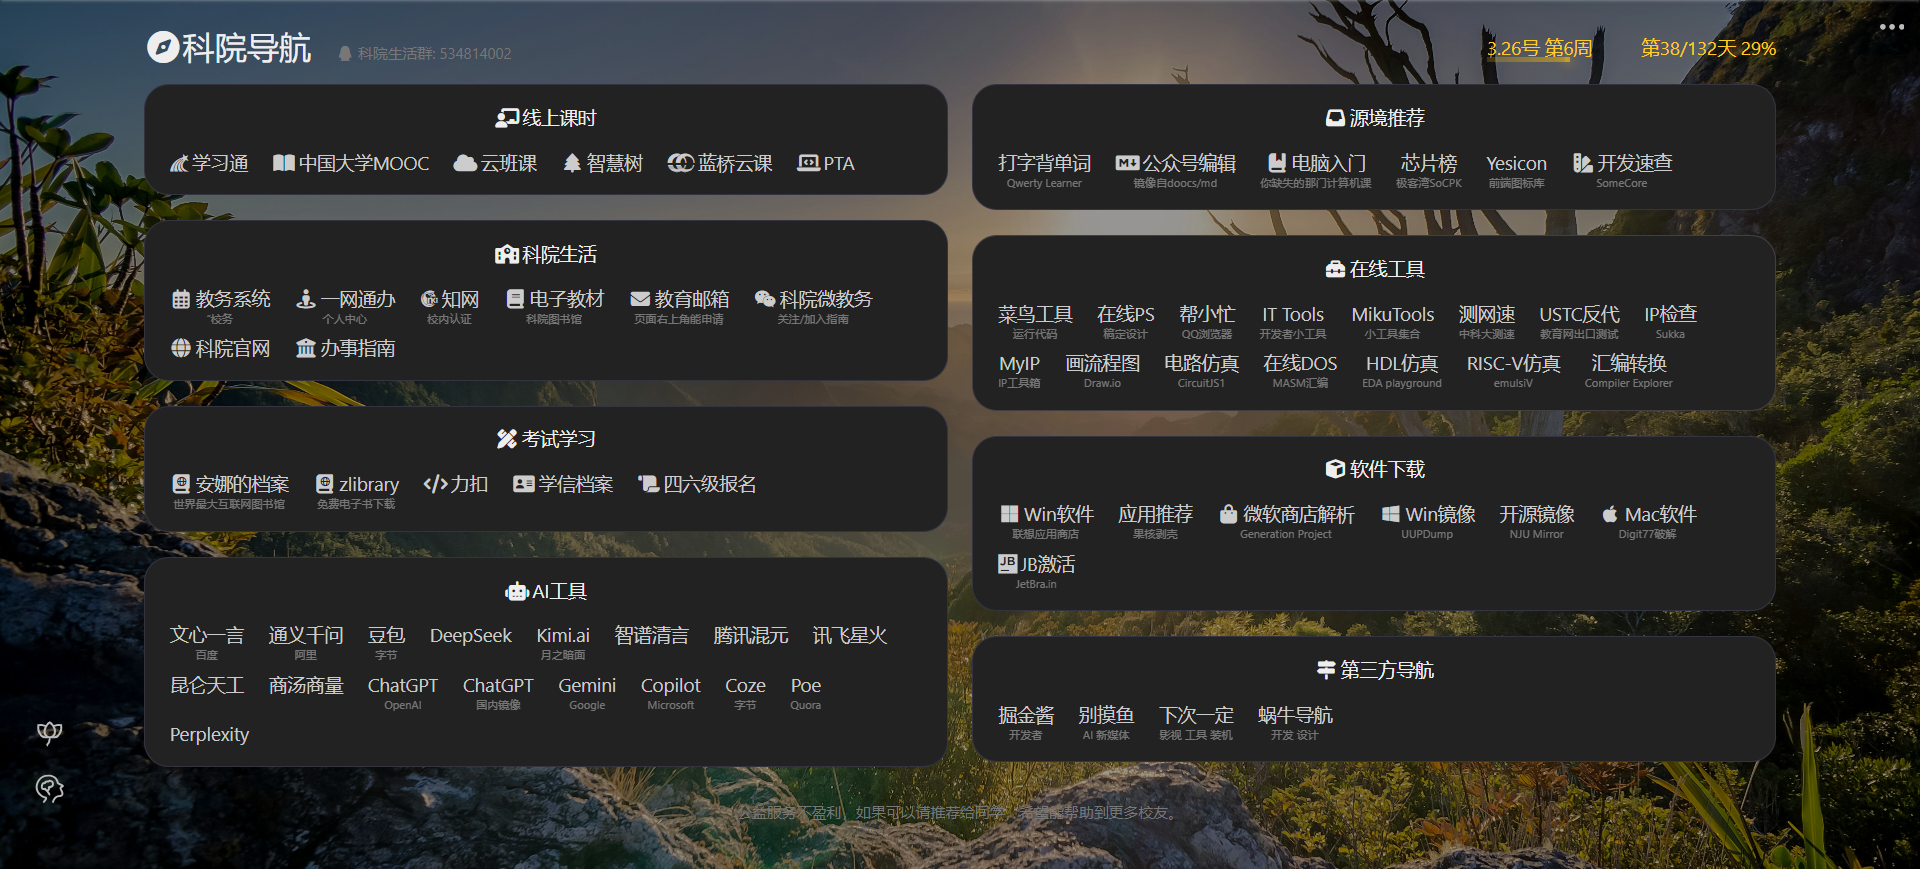
Task: Open DeepSeek link
Action: pos(470,636)
